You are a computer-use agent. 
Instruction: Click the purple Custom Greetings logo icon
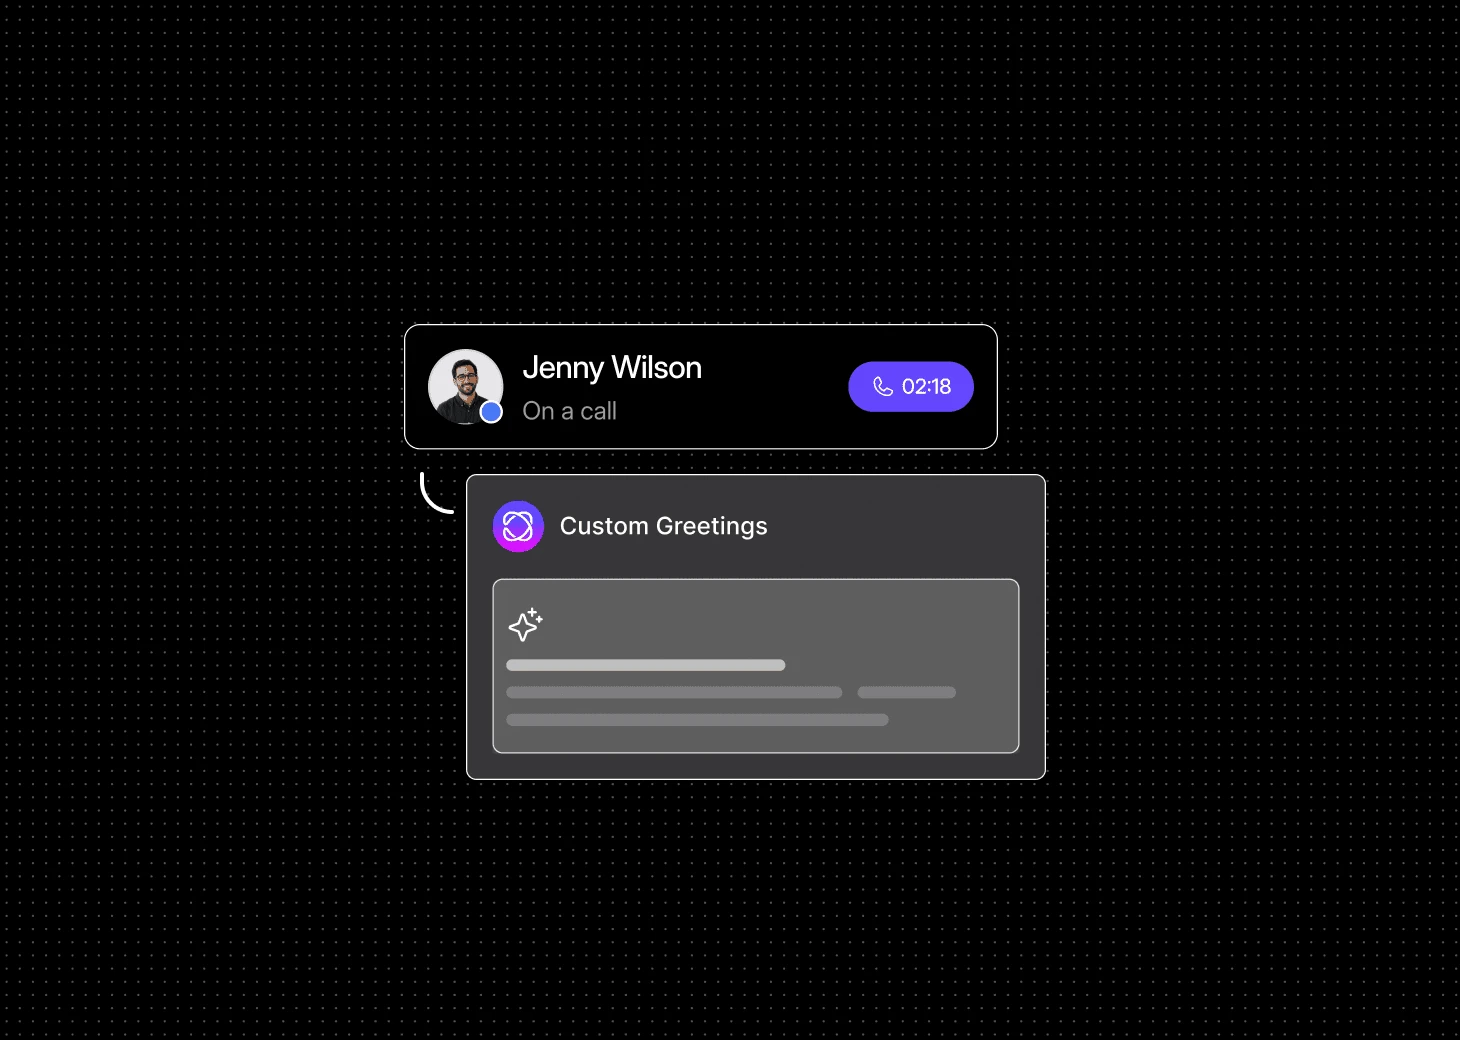coord(518,526)
